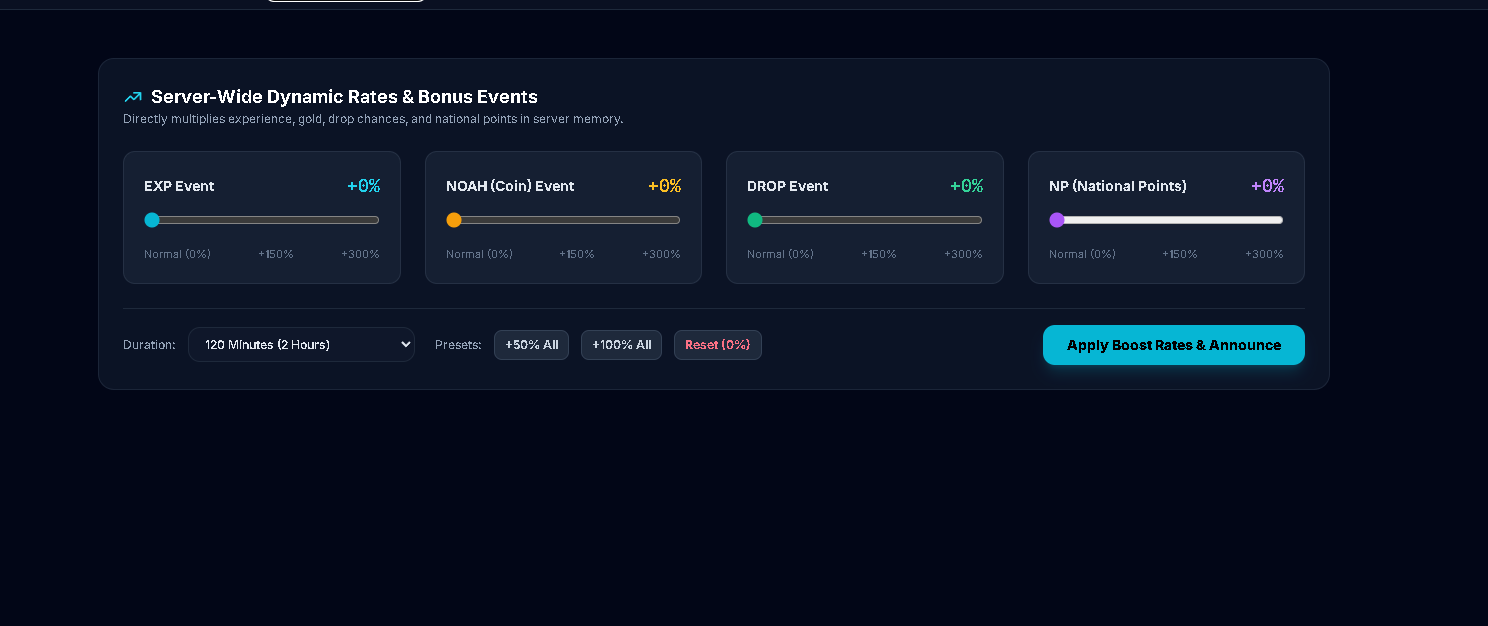The height and width of the screenshot is (626, 1488).
Task: Apply the +100% All preset
Action: (x=621, y=345)
